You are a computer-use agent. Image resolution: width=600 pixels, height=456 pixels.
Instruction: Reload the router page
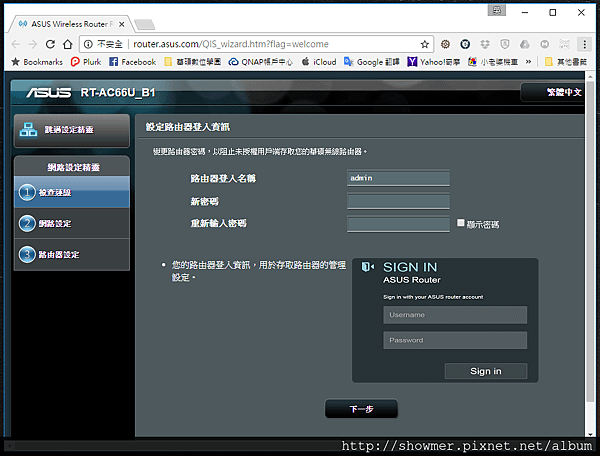pos(50,44)
